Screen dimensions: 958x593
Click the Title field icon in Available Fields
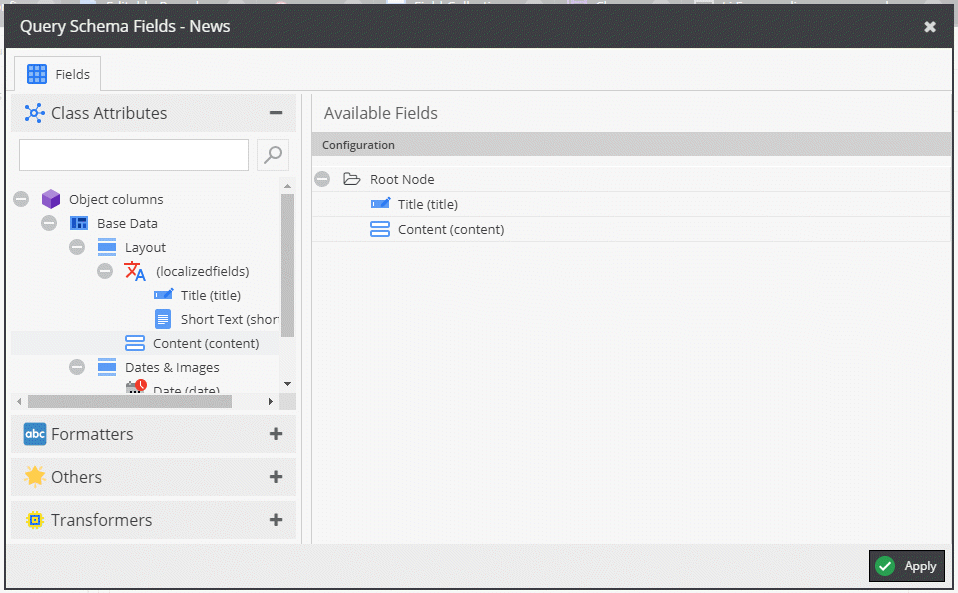[380, 204]
